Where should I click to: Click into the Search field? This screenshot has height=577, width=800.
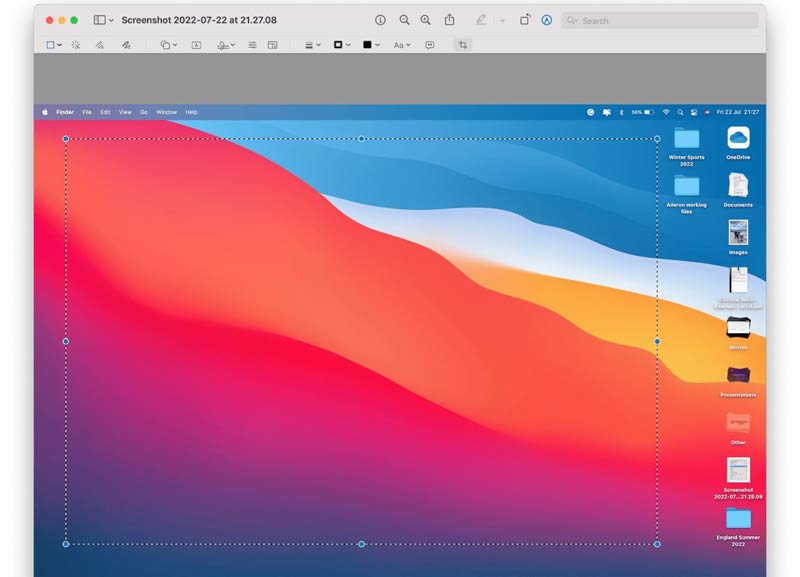click(x=660, y=20)
